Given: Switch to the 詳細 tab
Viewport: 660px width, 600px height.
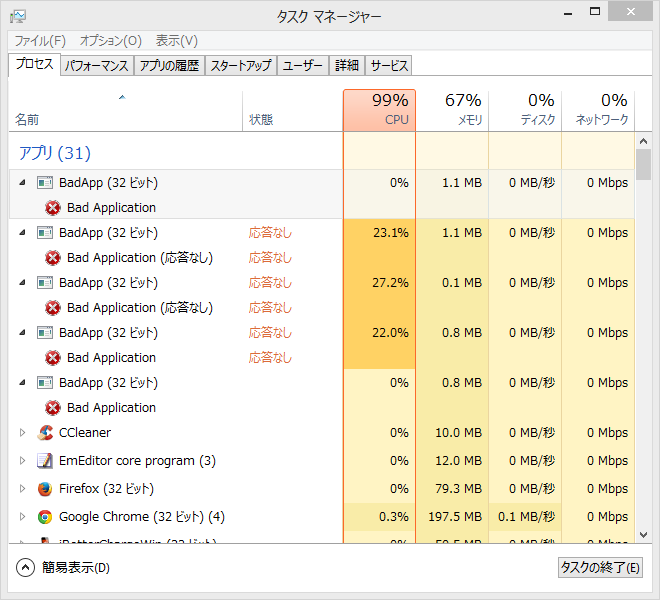Looking at the screenshot, I should pos(347,66).
